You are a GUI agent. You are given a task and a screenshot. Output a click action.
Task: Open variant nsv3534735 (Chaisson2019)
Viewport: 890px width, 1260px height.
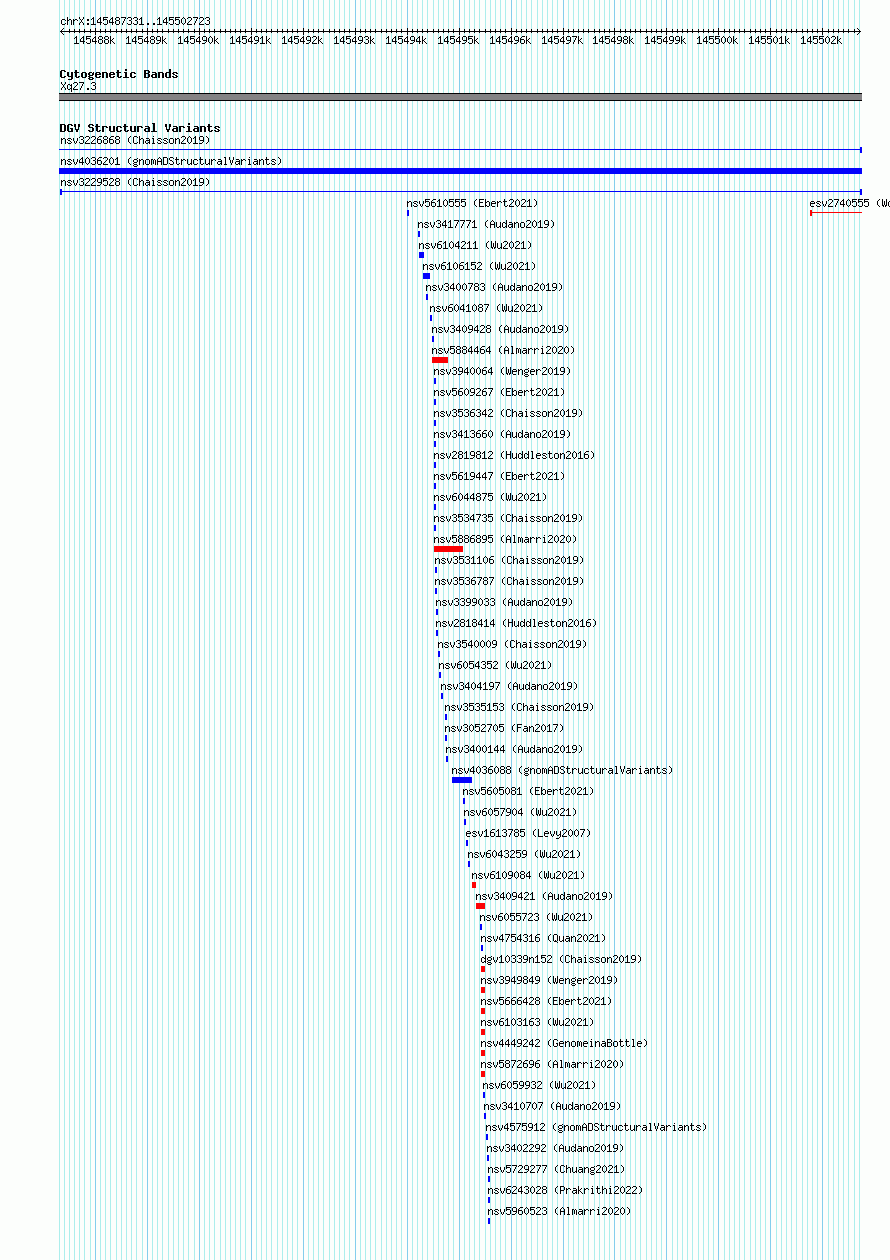(x=508, y=518)
